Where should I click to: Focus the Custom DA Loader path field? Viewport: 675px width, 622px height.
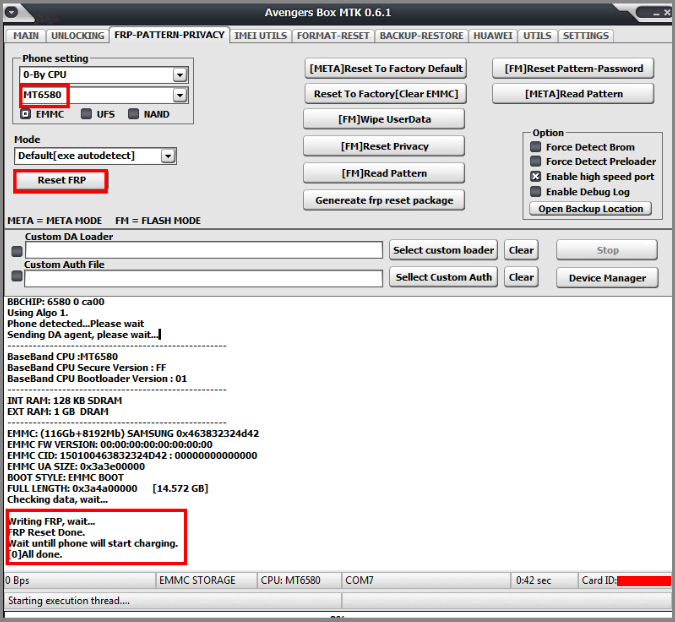pyautogui.click(x=204, y=251)
